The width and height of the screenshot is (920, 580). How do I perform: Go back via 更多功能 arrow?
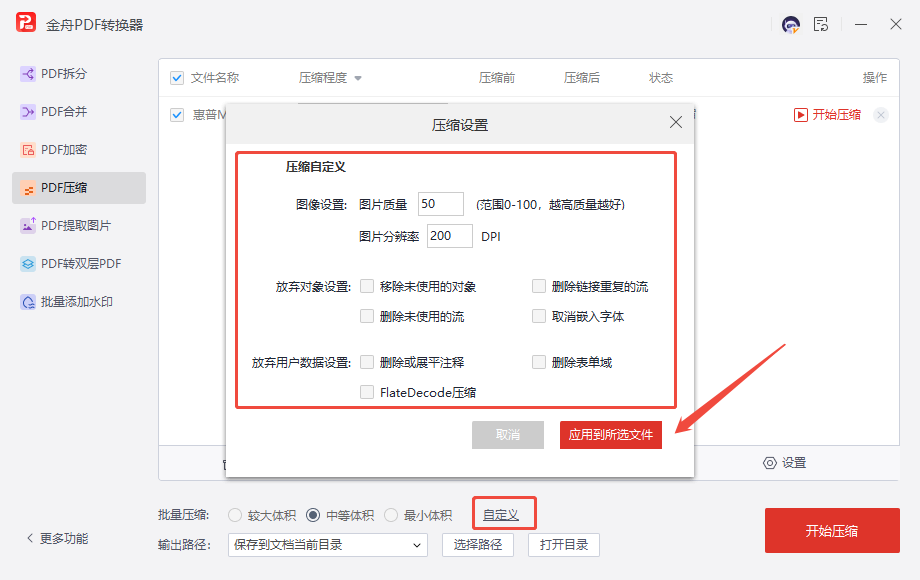point(30,538)
